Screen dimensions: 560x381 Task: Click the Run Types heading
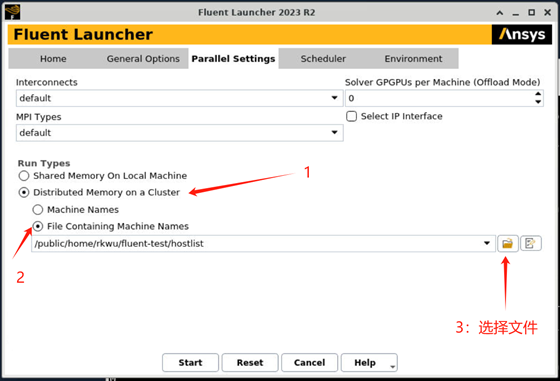tap(44, 163)
